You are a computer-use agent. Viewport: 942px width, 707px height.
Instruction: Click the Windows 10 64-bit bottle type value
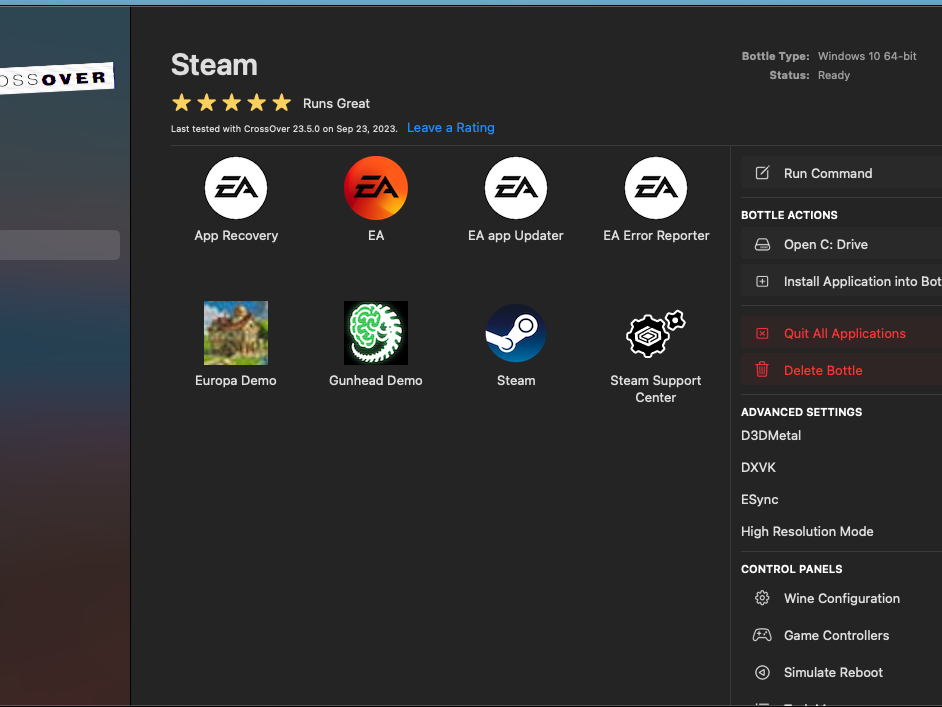867,56
